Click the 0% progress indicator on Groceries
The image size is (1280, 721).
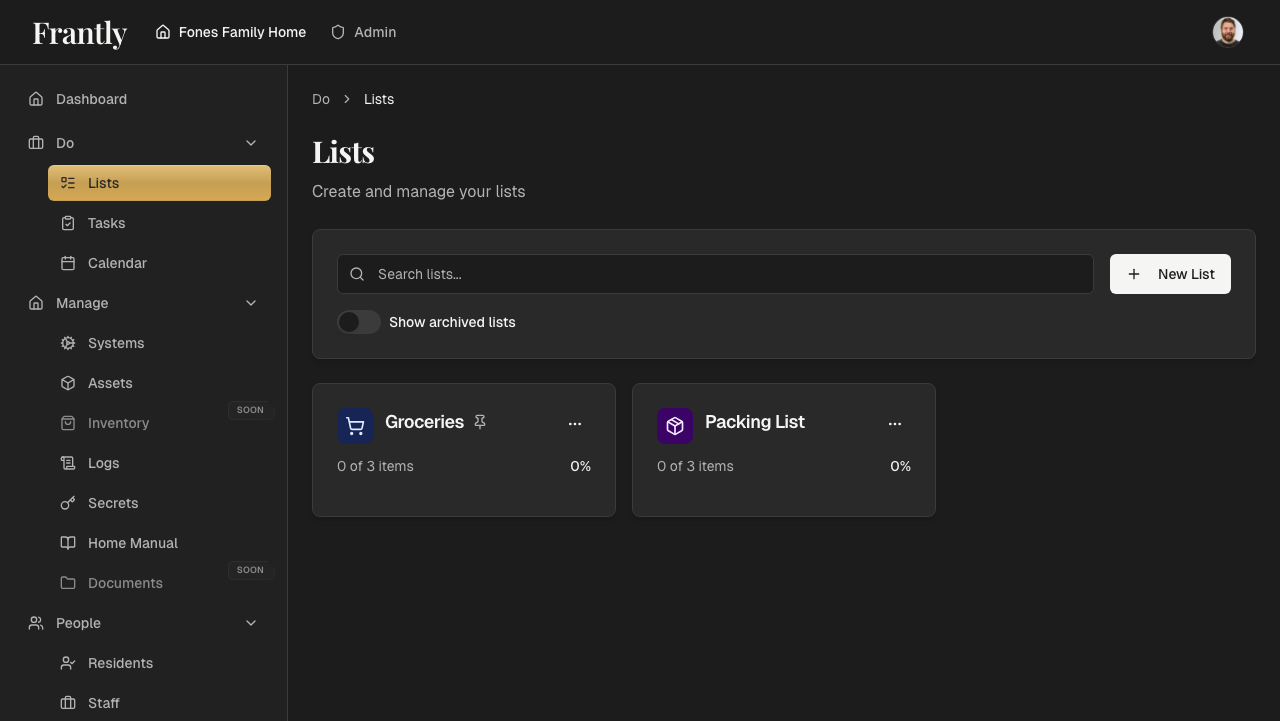[x=580, y=466]
